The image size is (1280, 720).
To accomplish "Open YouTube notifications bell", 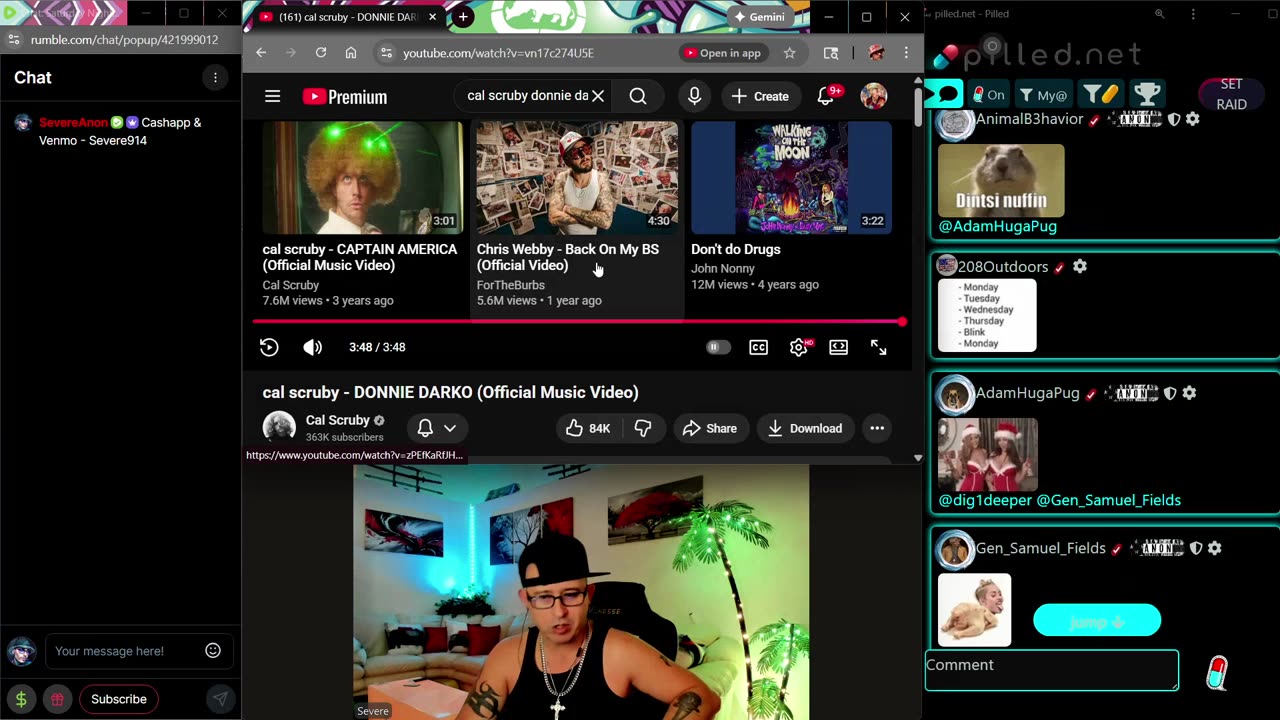I will pyautogui.click(x=826, y=96).
